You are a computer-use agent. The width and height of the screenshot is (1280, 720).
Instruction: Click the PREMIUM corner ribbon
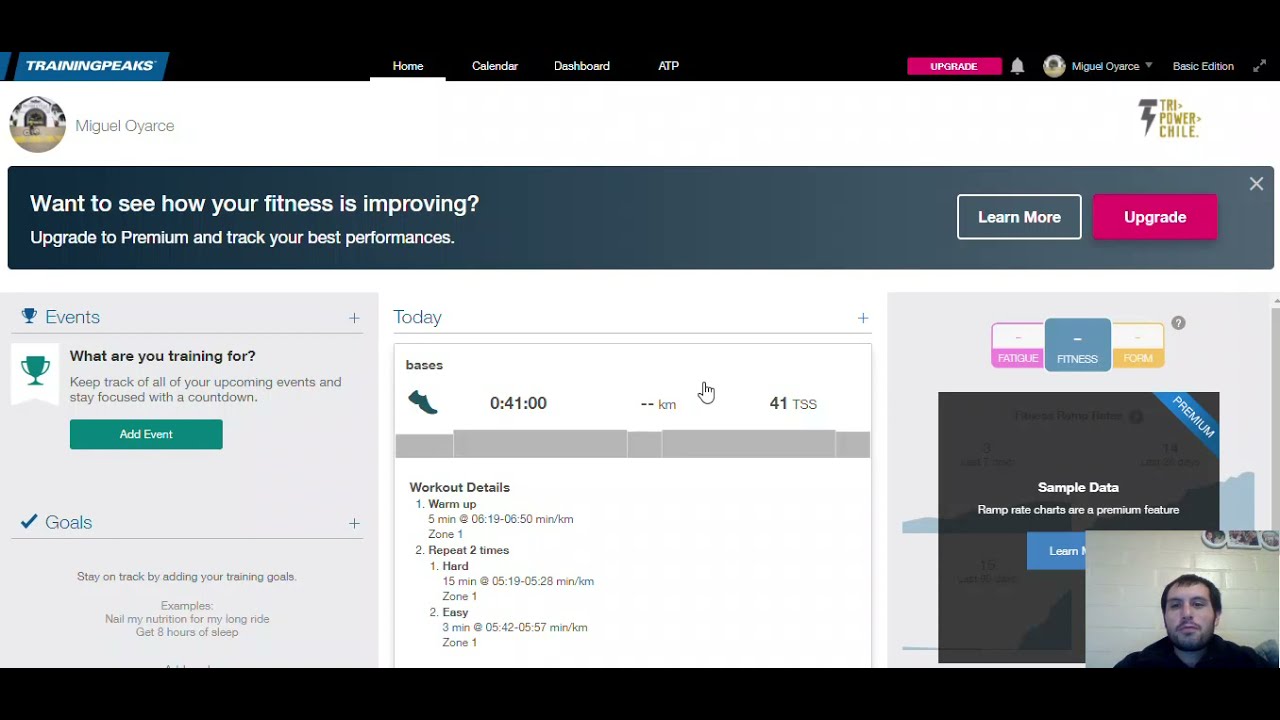click(1193, 417)
